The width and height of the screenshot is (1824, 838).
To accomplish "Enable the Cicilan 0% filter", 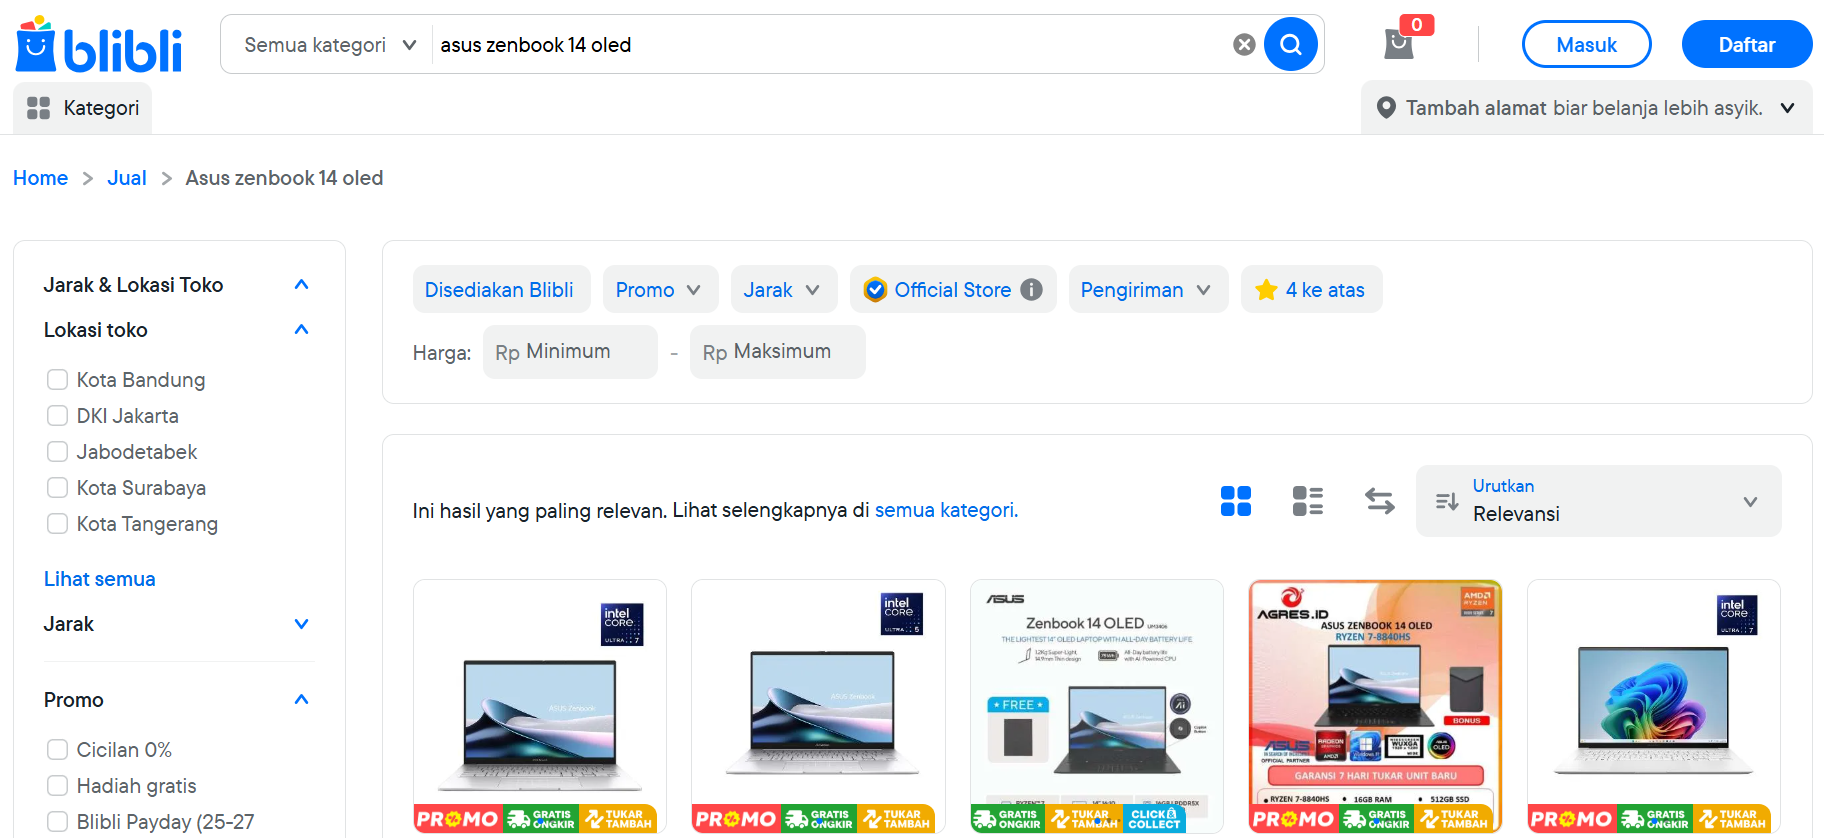I will [58, 750].
